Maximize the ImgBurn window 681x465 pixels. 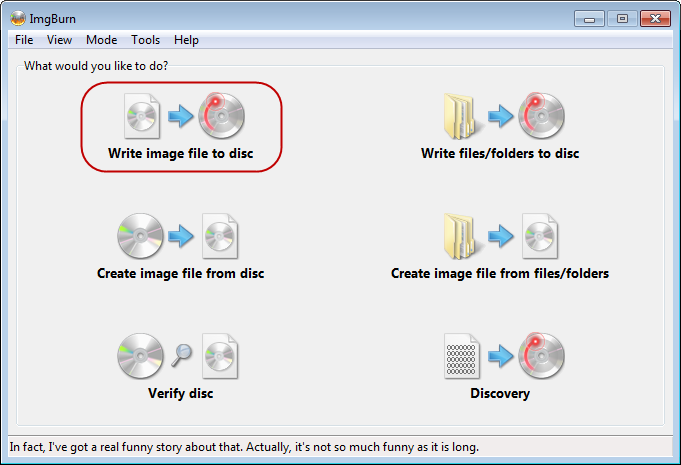coord(622,19)
